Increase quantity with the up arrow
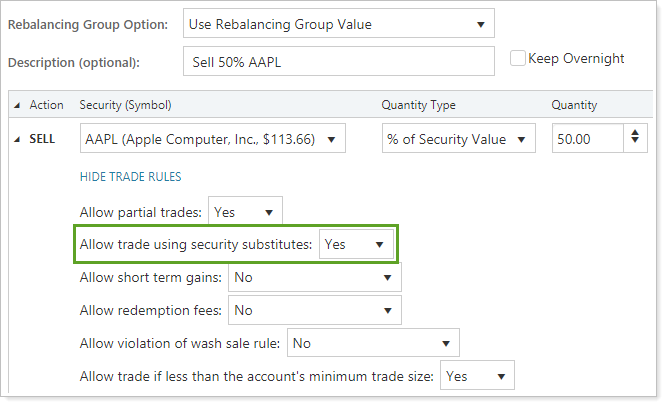The image size is (666, 406). [635, 134]
